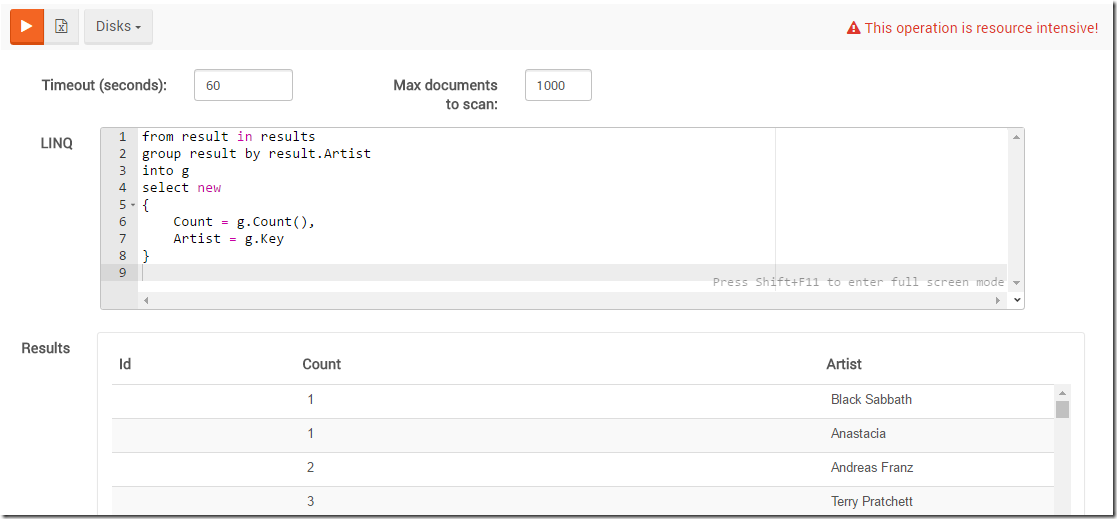Click the resource intensive warning icon

tap(853, 28)
